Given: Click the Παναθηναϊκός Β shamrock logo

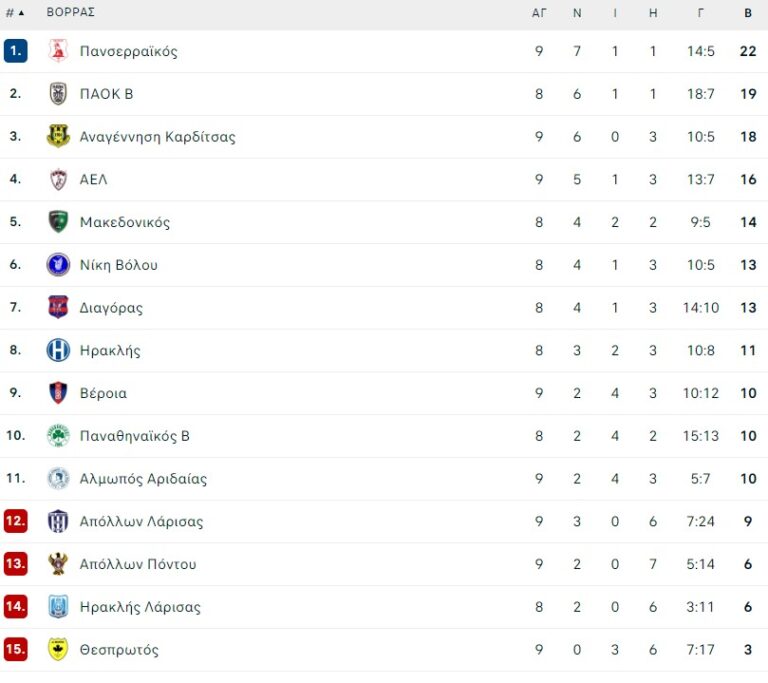Looking at the screenshot, I should [58, 436].
